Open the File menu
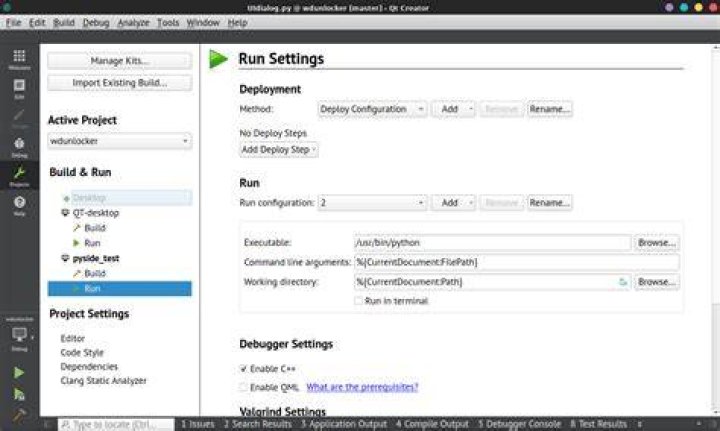The width and height of the screenshot is (720, 431). (x=13, y=22)
